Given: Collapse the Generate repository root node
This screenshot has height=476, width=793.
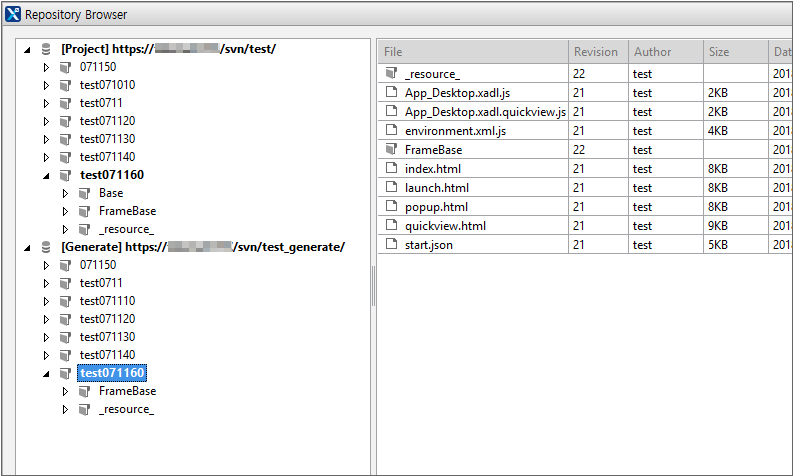Looking at the screenshot, I should click(x=27, y=247).
